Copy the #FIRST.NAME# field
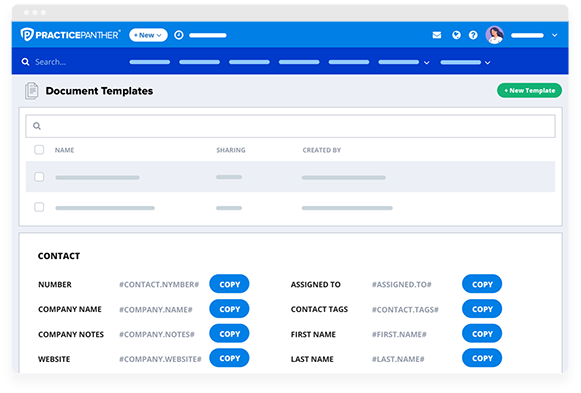 482,334
